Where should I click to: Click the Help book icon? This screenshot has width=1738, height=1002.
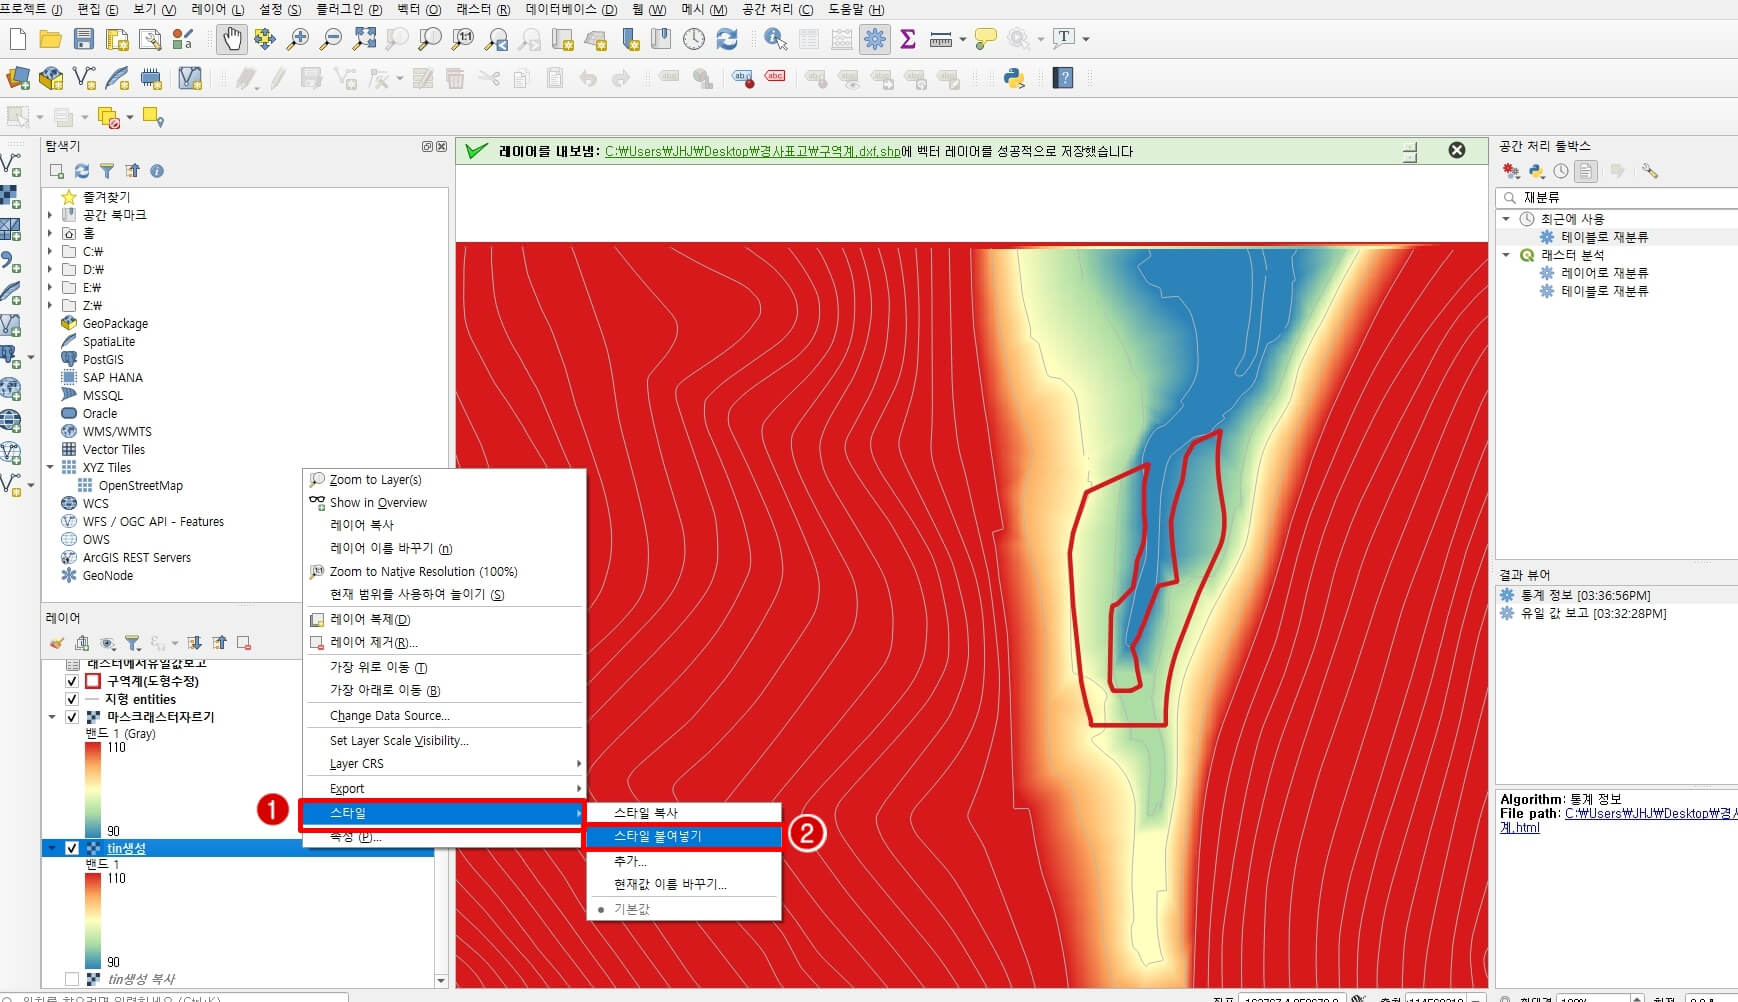[x=1063, y=78]
